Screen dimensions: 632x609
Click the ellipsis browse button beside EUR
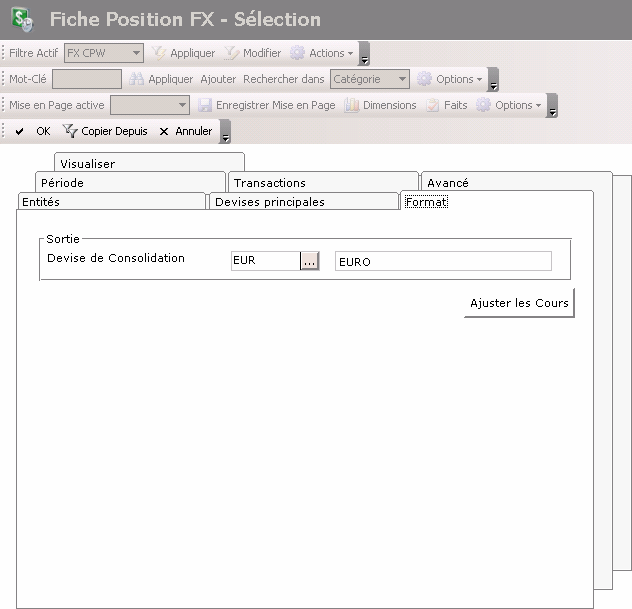click(x=310, y=261)
